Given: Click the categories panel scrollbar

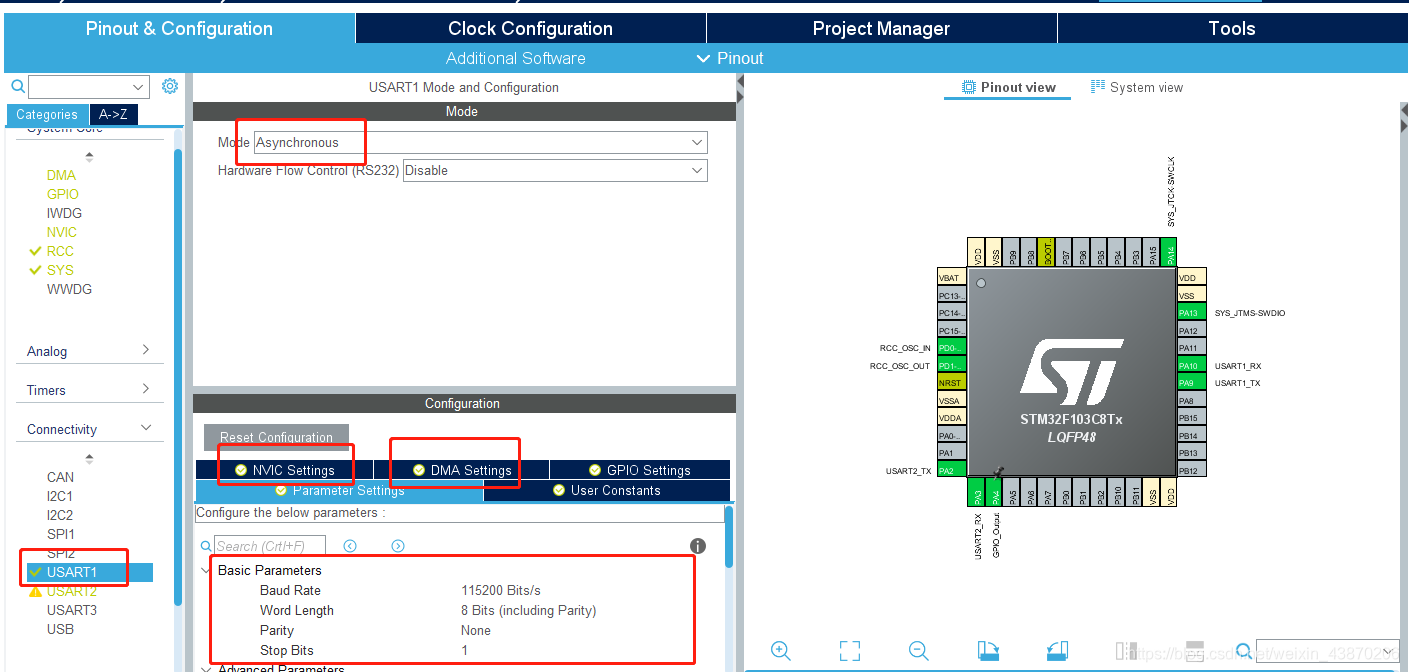Looking at the screenshot, I should coord(178,375).
